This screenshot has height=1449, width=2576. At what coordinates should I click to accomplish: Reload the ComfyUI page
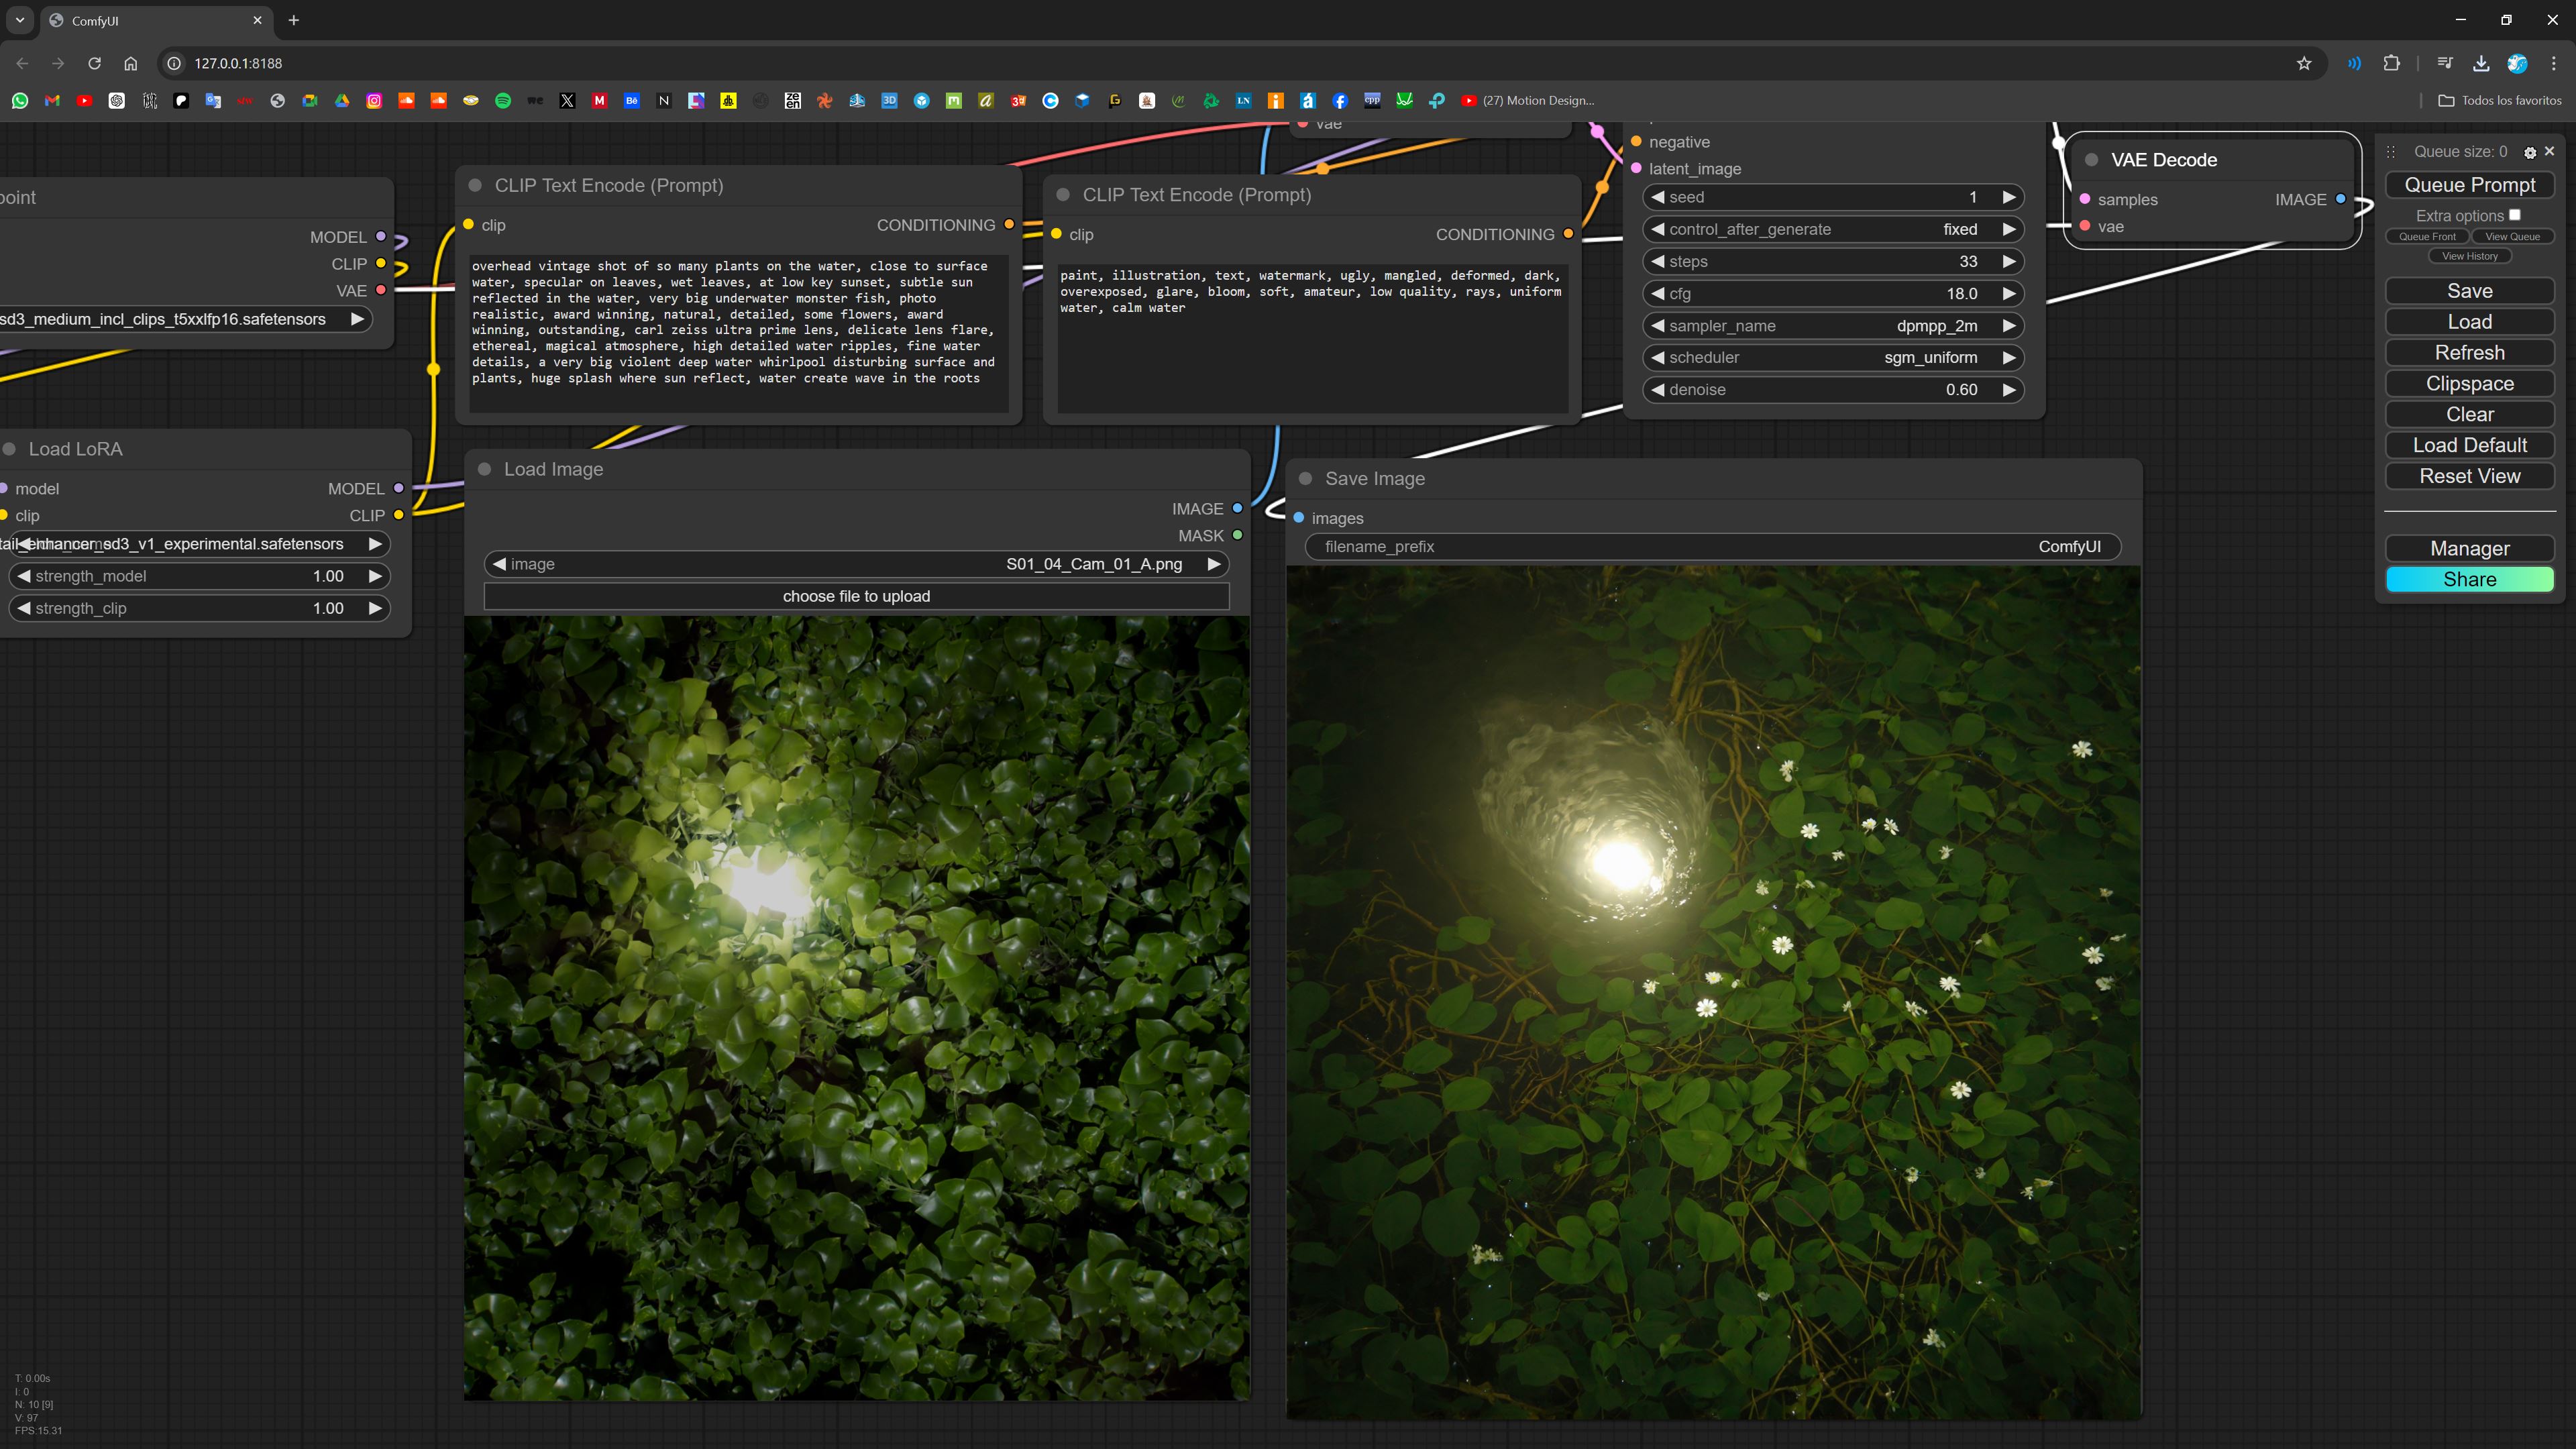(x=94, y=63)
